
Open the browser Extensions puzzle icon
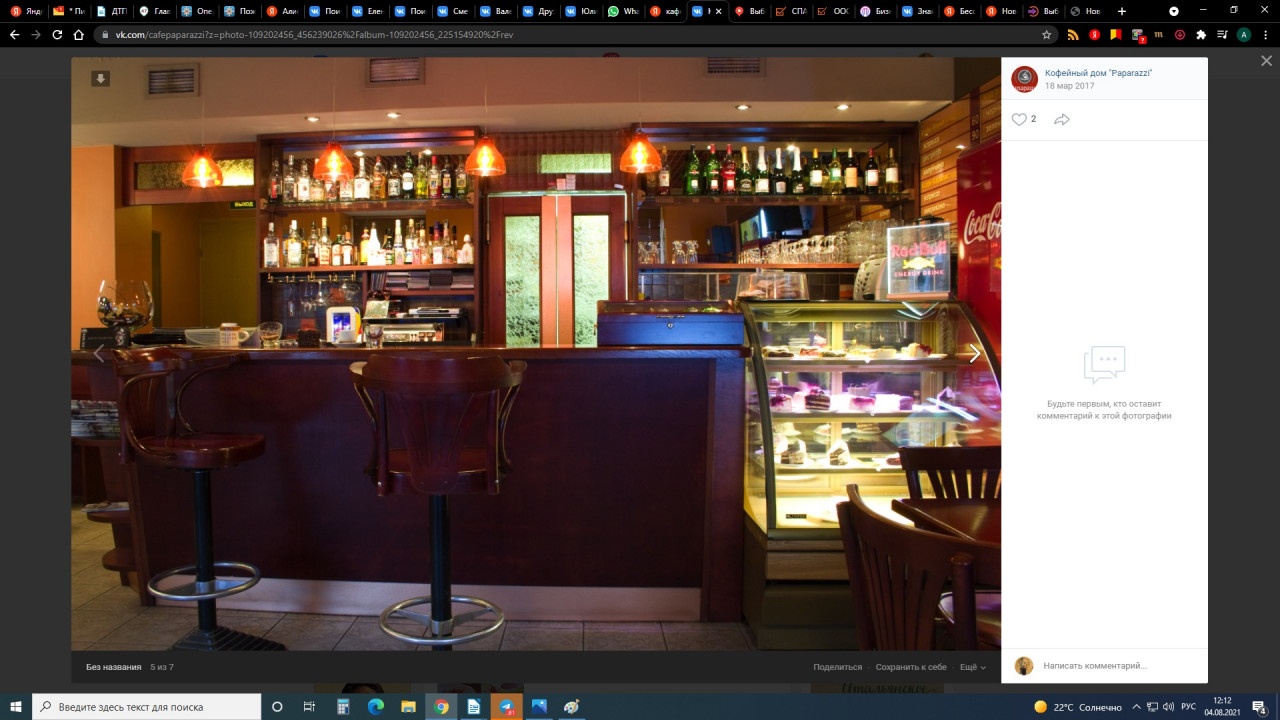(1201, 34)
